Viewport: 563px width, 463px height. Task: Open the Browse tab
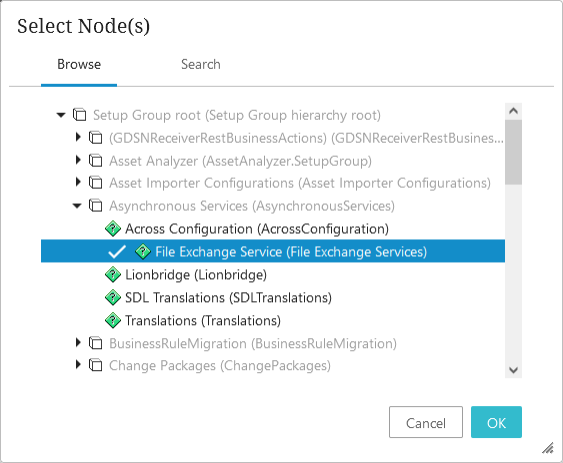click(79, 64)
